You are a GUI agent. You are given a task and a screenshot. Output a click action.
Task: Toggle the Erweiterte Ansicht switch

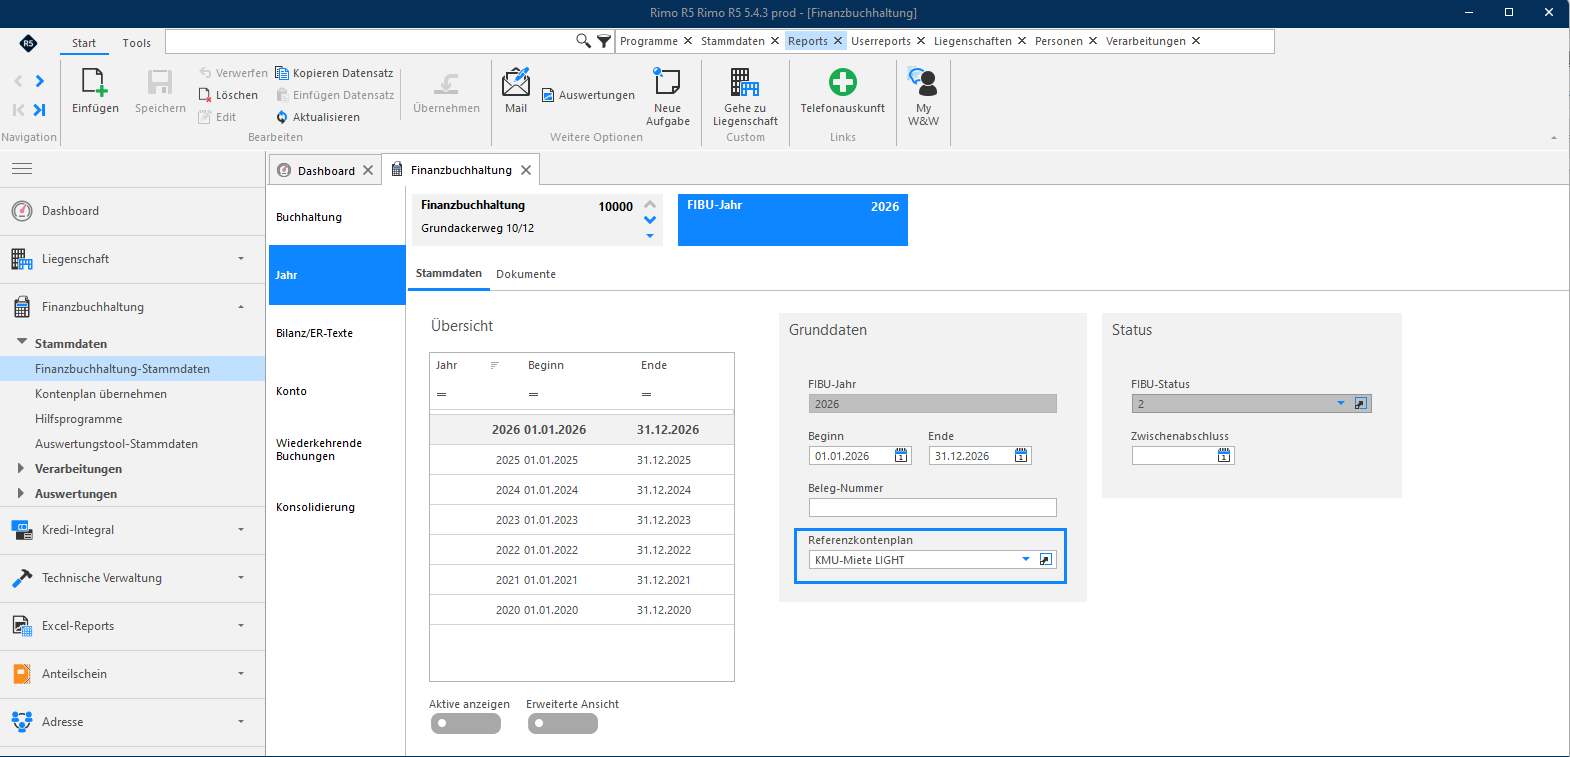coord(563,723)
